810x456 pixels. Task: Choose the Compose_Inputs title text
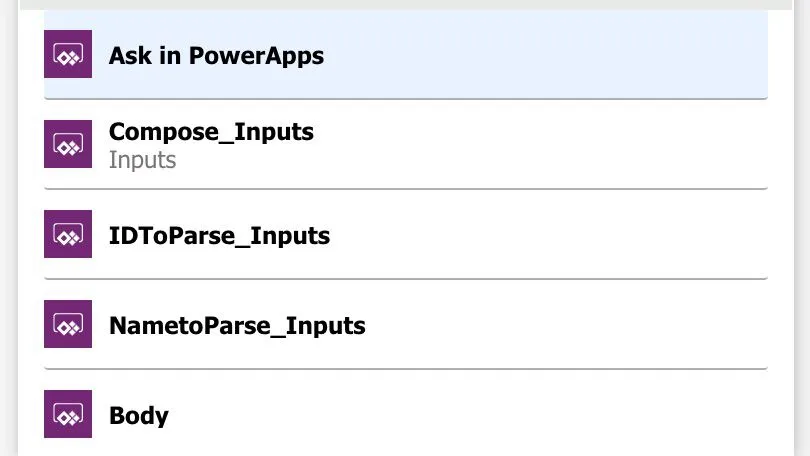pyautogui.click(x=211, y=131)
